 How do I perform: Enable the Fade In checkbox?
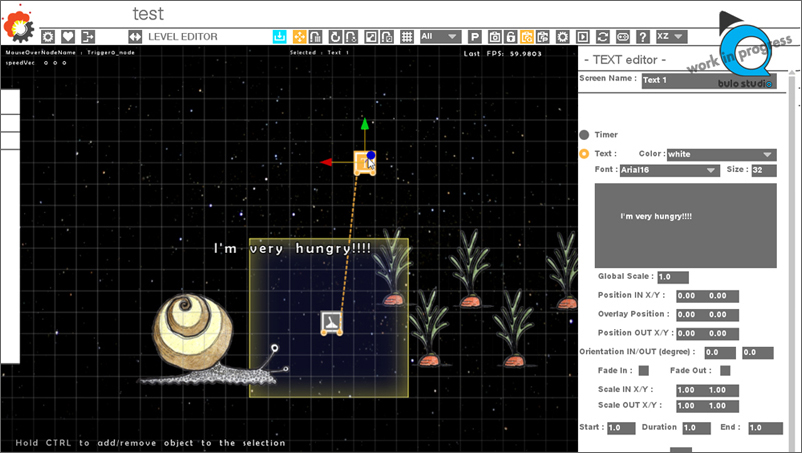644,371
